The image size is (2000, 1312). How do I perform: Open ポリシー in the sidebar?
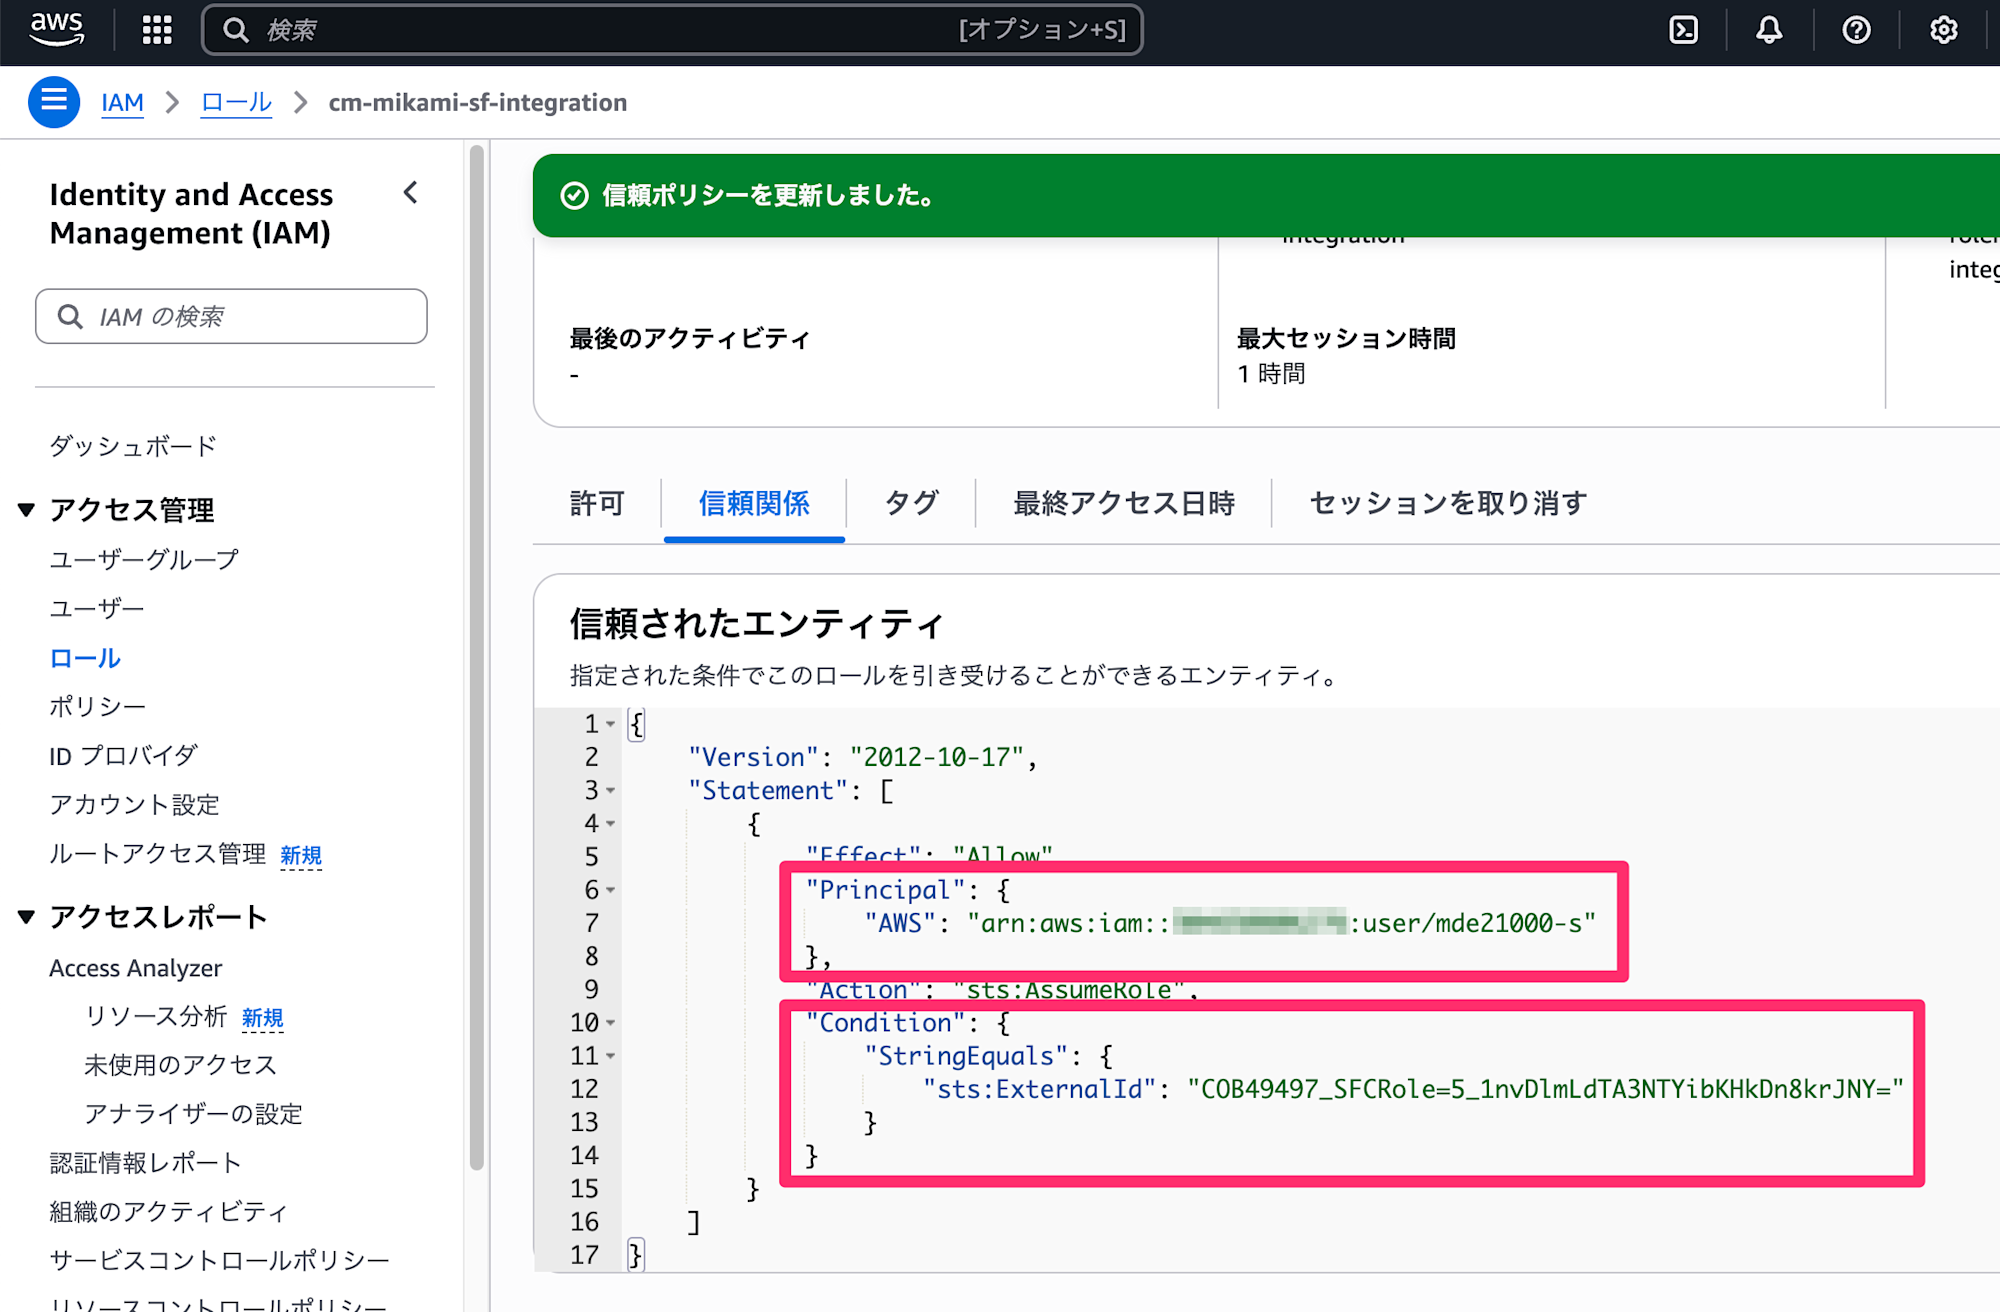click(97, 707)
